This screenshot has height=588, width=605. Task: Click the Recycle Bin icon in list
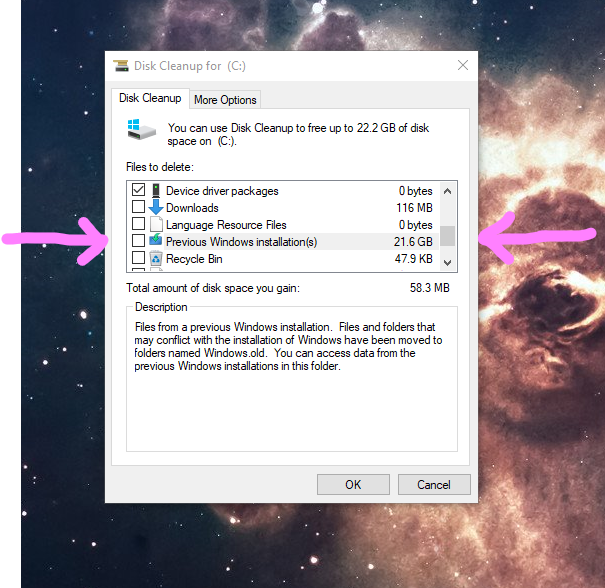tap(156, 258)
